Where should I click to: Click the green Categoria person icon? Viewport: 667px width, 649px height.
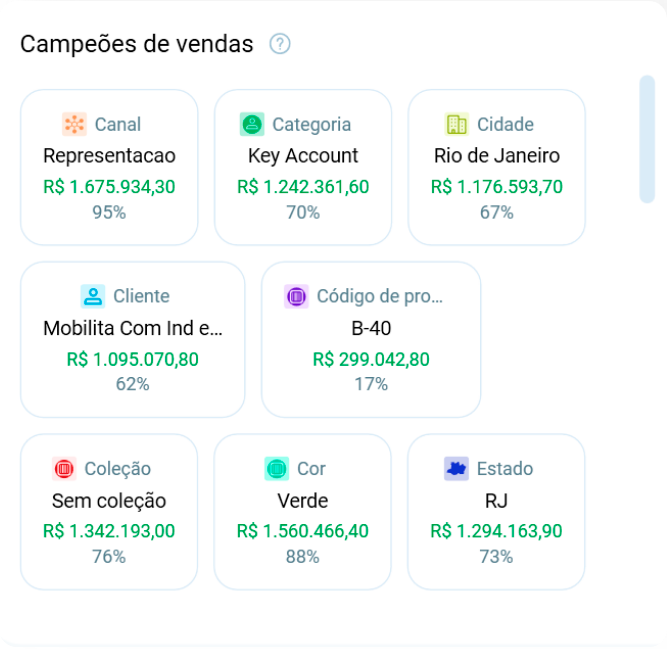click(252, 124)
